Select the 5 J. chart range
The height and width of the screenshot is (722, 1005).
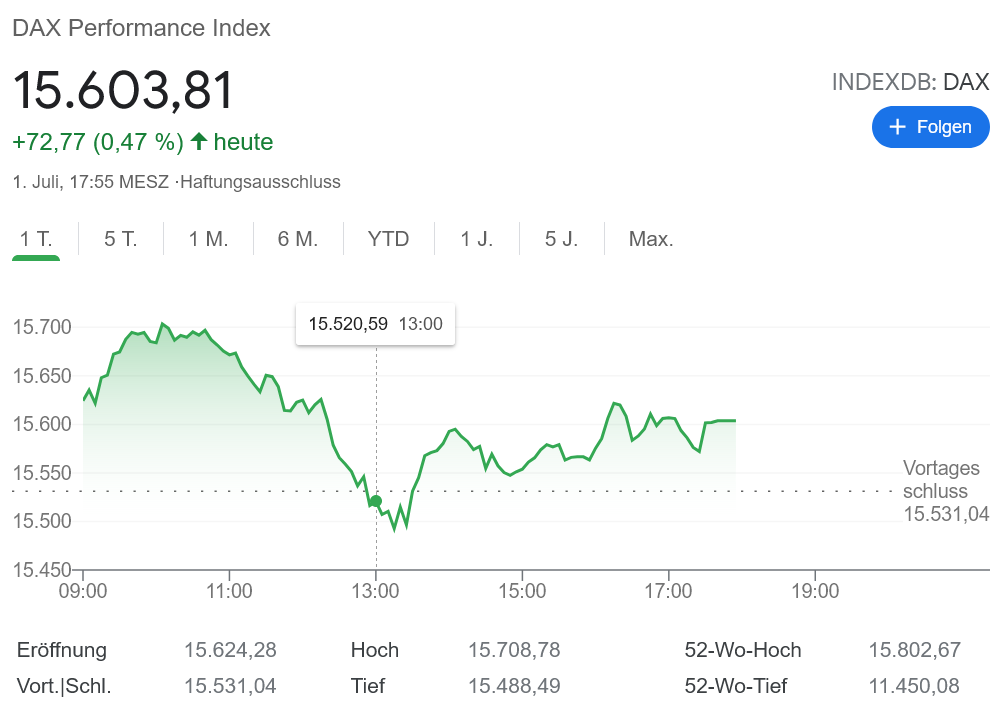(561, 239)
